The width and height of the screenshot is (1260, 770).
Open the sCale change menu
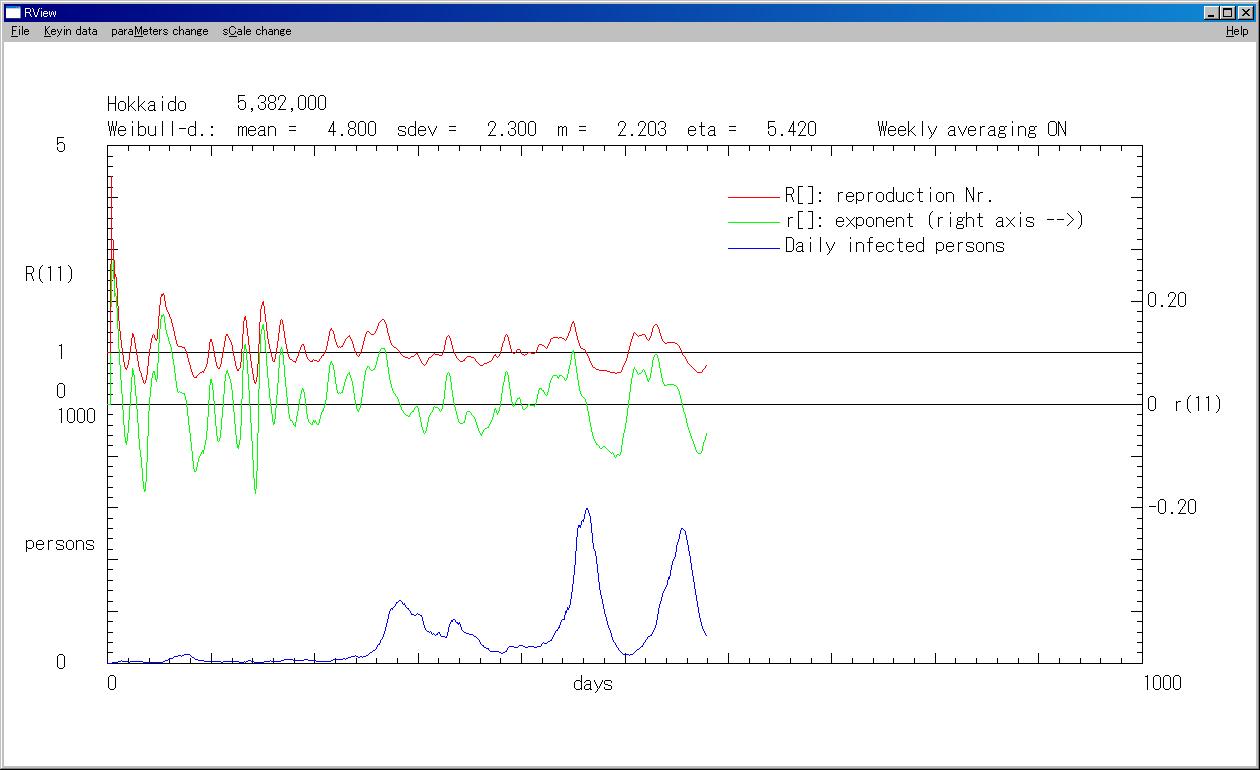coord(257,31)
